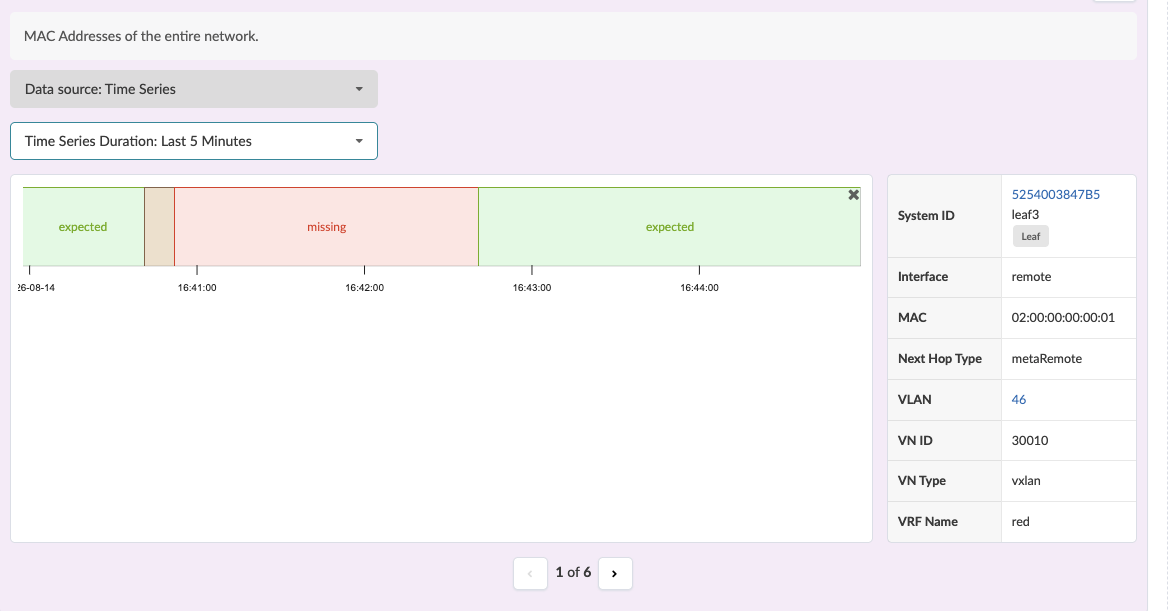Click the VRF Name row label
Image resolution: width=1175 pixels, height=611 pixels.
(x=928, y=522)
